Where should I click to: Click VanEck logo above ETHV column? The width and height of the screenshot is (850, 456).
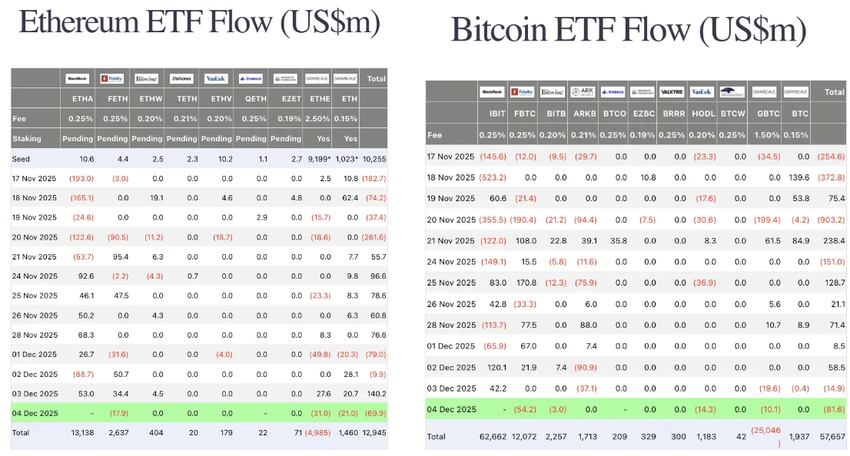coord(216,78)
